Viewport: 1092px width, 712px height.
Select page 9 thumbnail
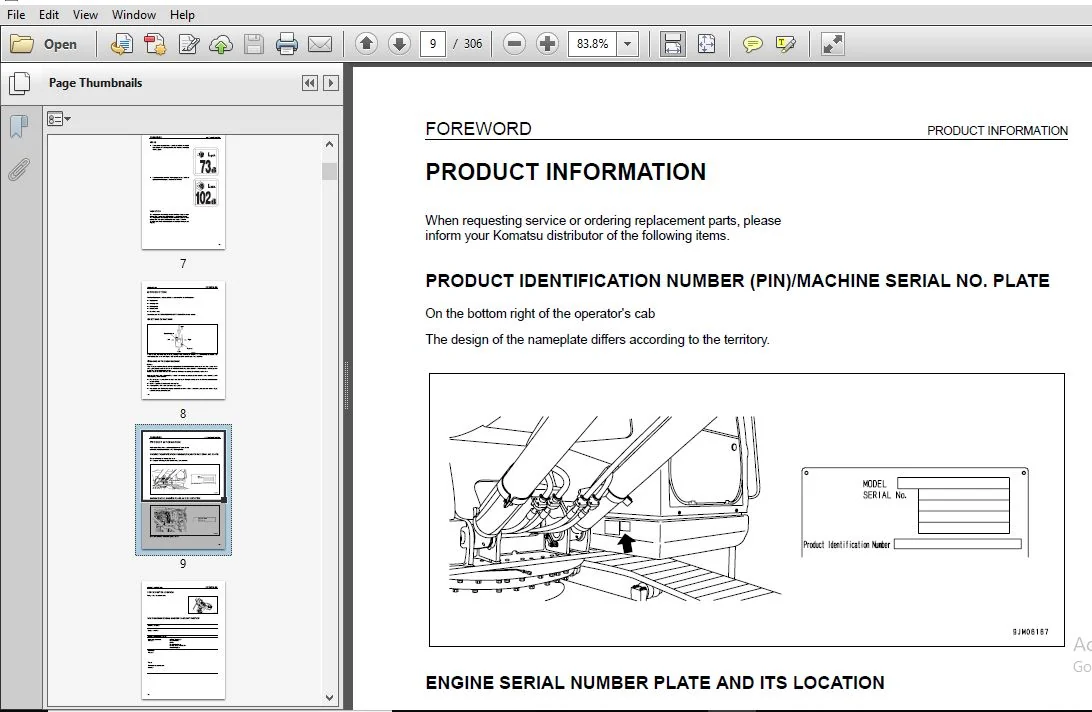(183, 490)
